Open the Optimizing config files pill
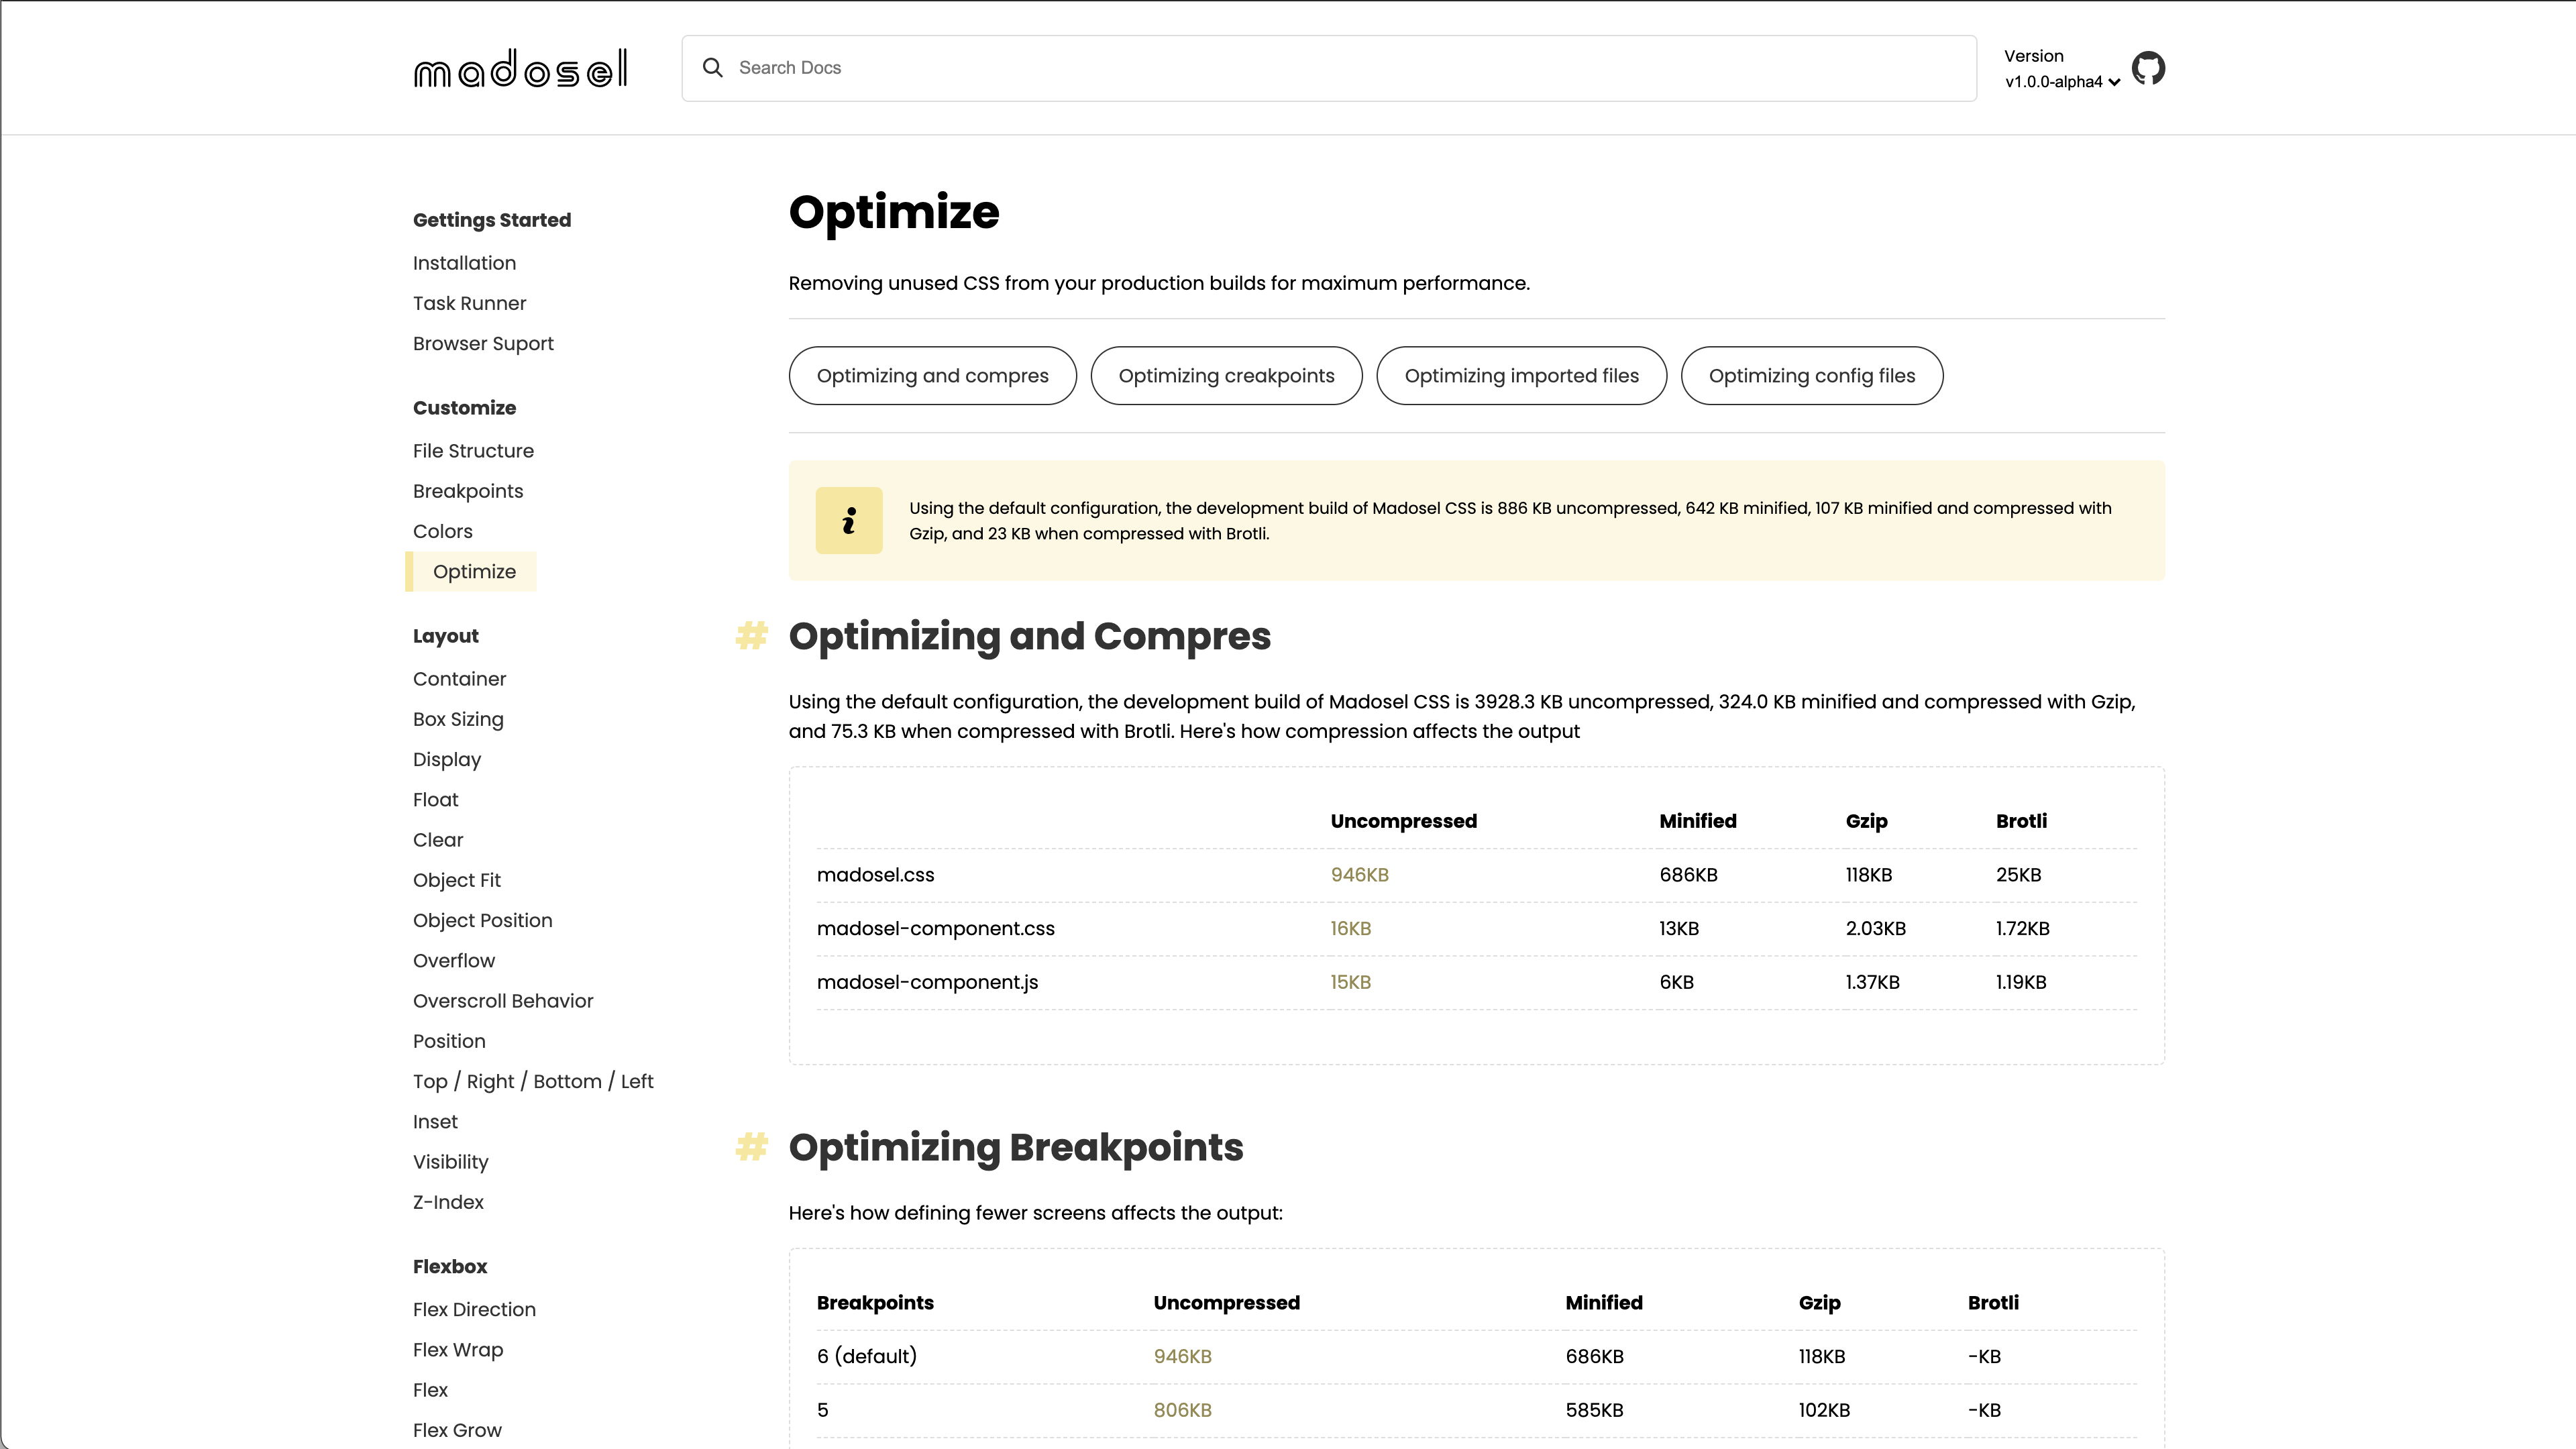 1811,376
